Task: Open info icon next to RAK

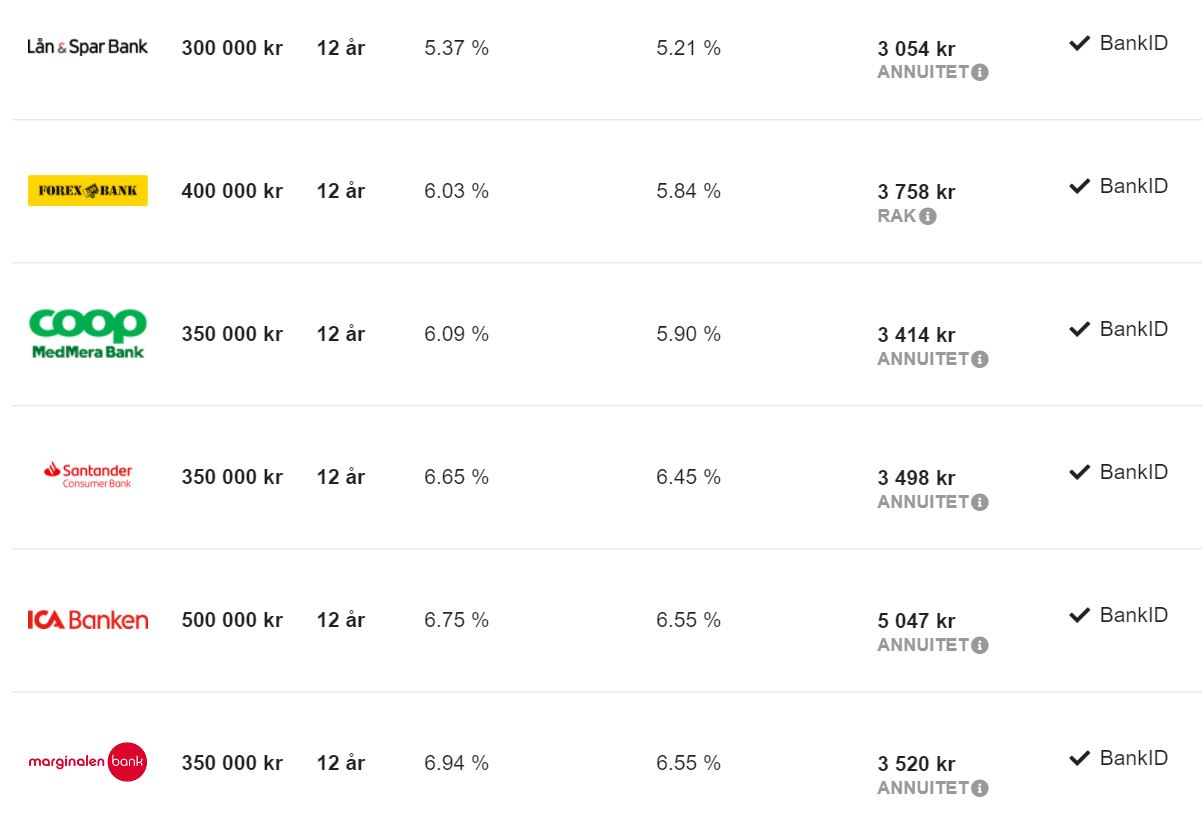Action: click(x=928, y=216)
